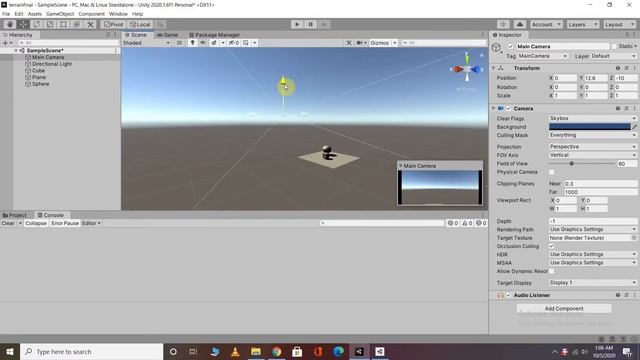
Task: Open Target Display dropdown
Action: pos(593,282)
